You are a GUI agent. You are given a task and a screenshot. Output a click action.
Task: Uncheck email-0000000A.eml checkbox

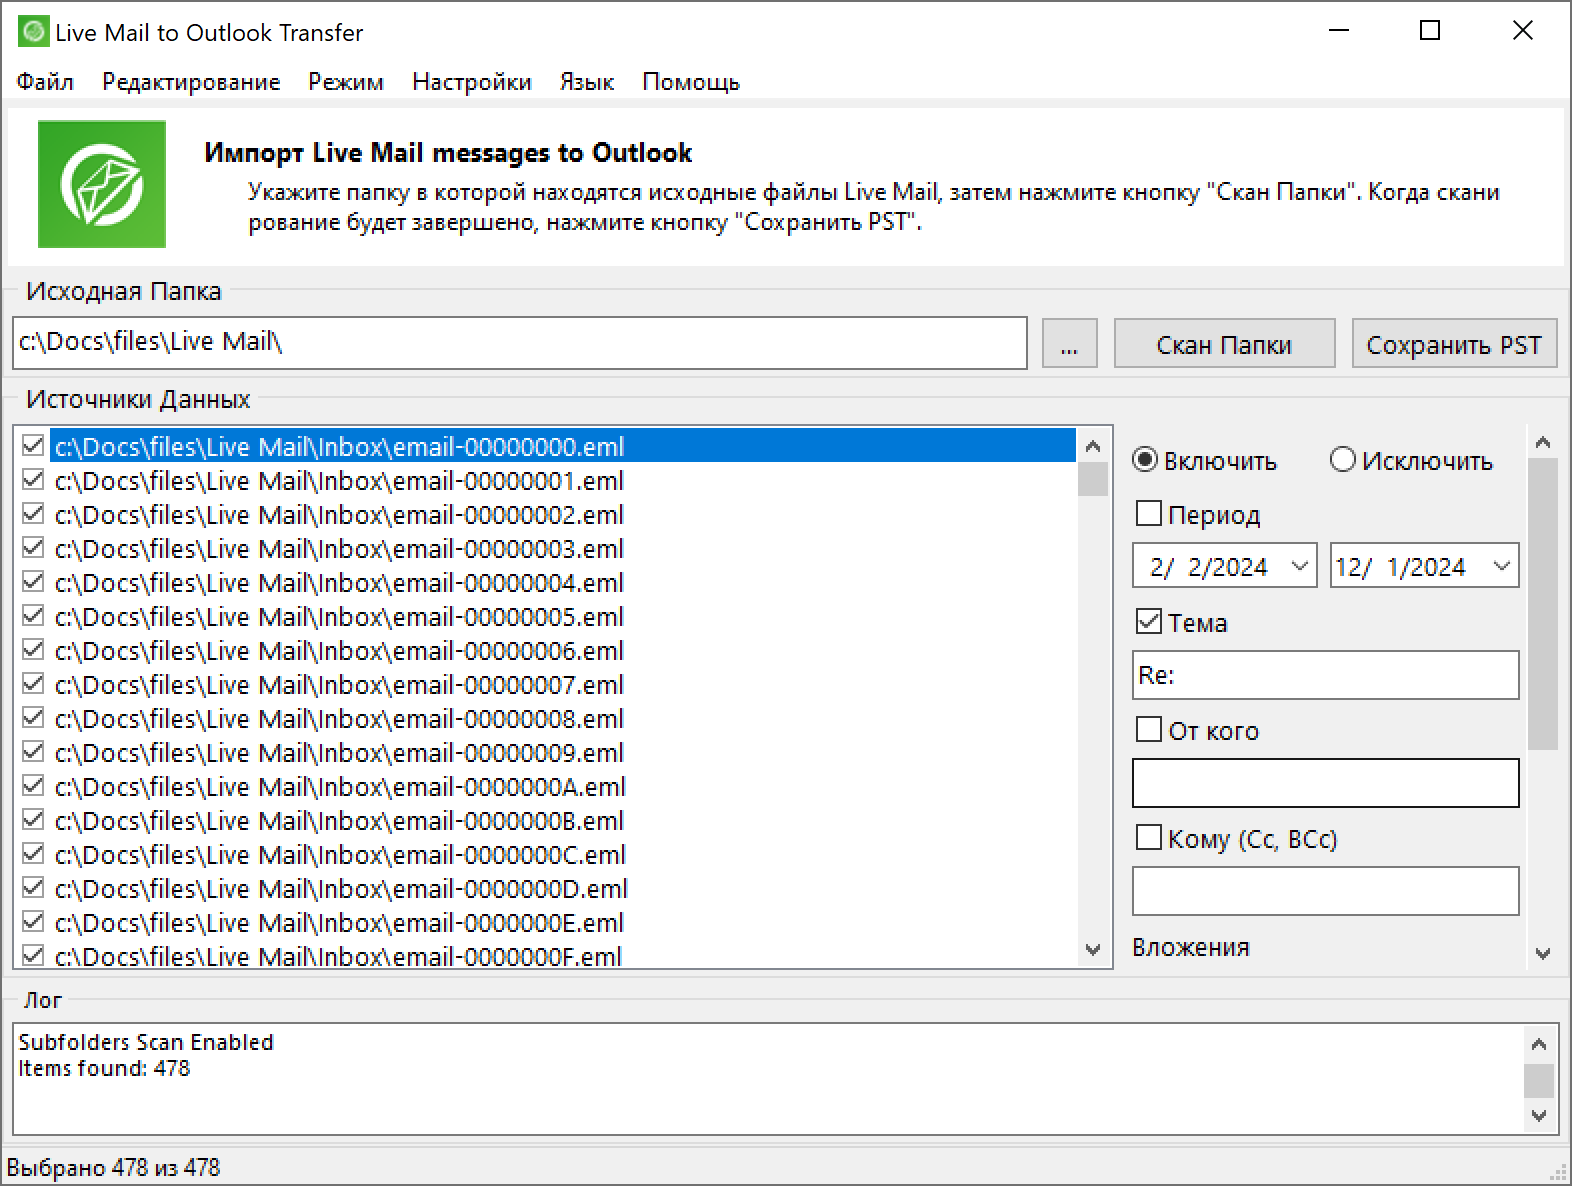tap(33, 785)
